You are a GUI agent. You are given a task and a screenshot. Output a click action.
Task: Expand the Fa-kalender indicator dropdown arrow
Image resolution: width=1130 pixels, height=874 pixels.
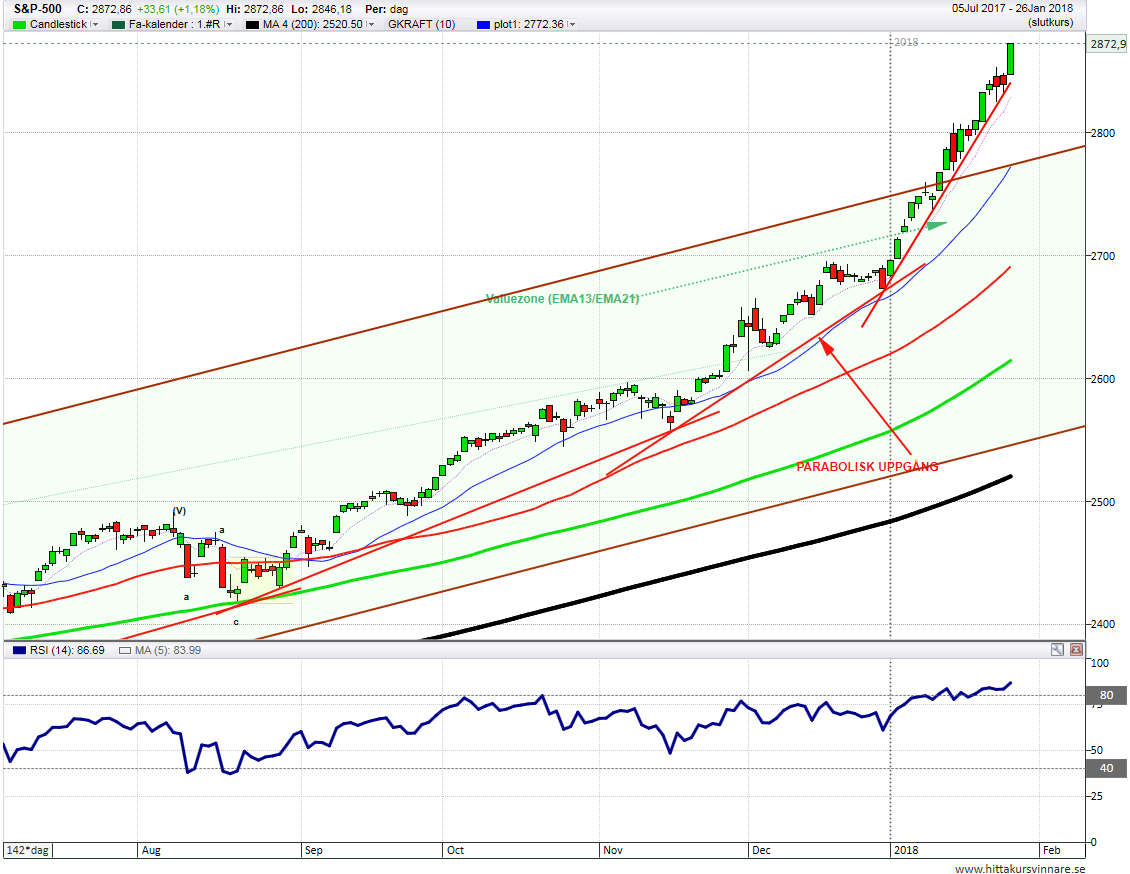click(x=228, y=24)
